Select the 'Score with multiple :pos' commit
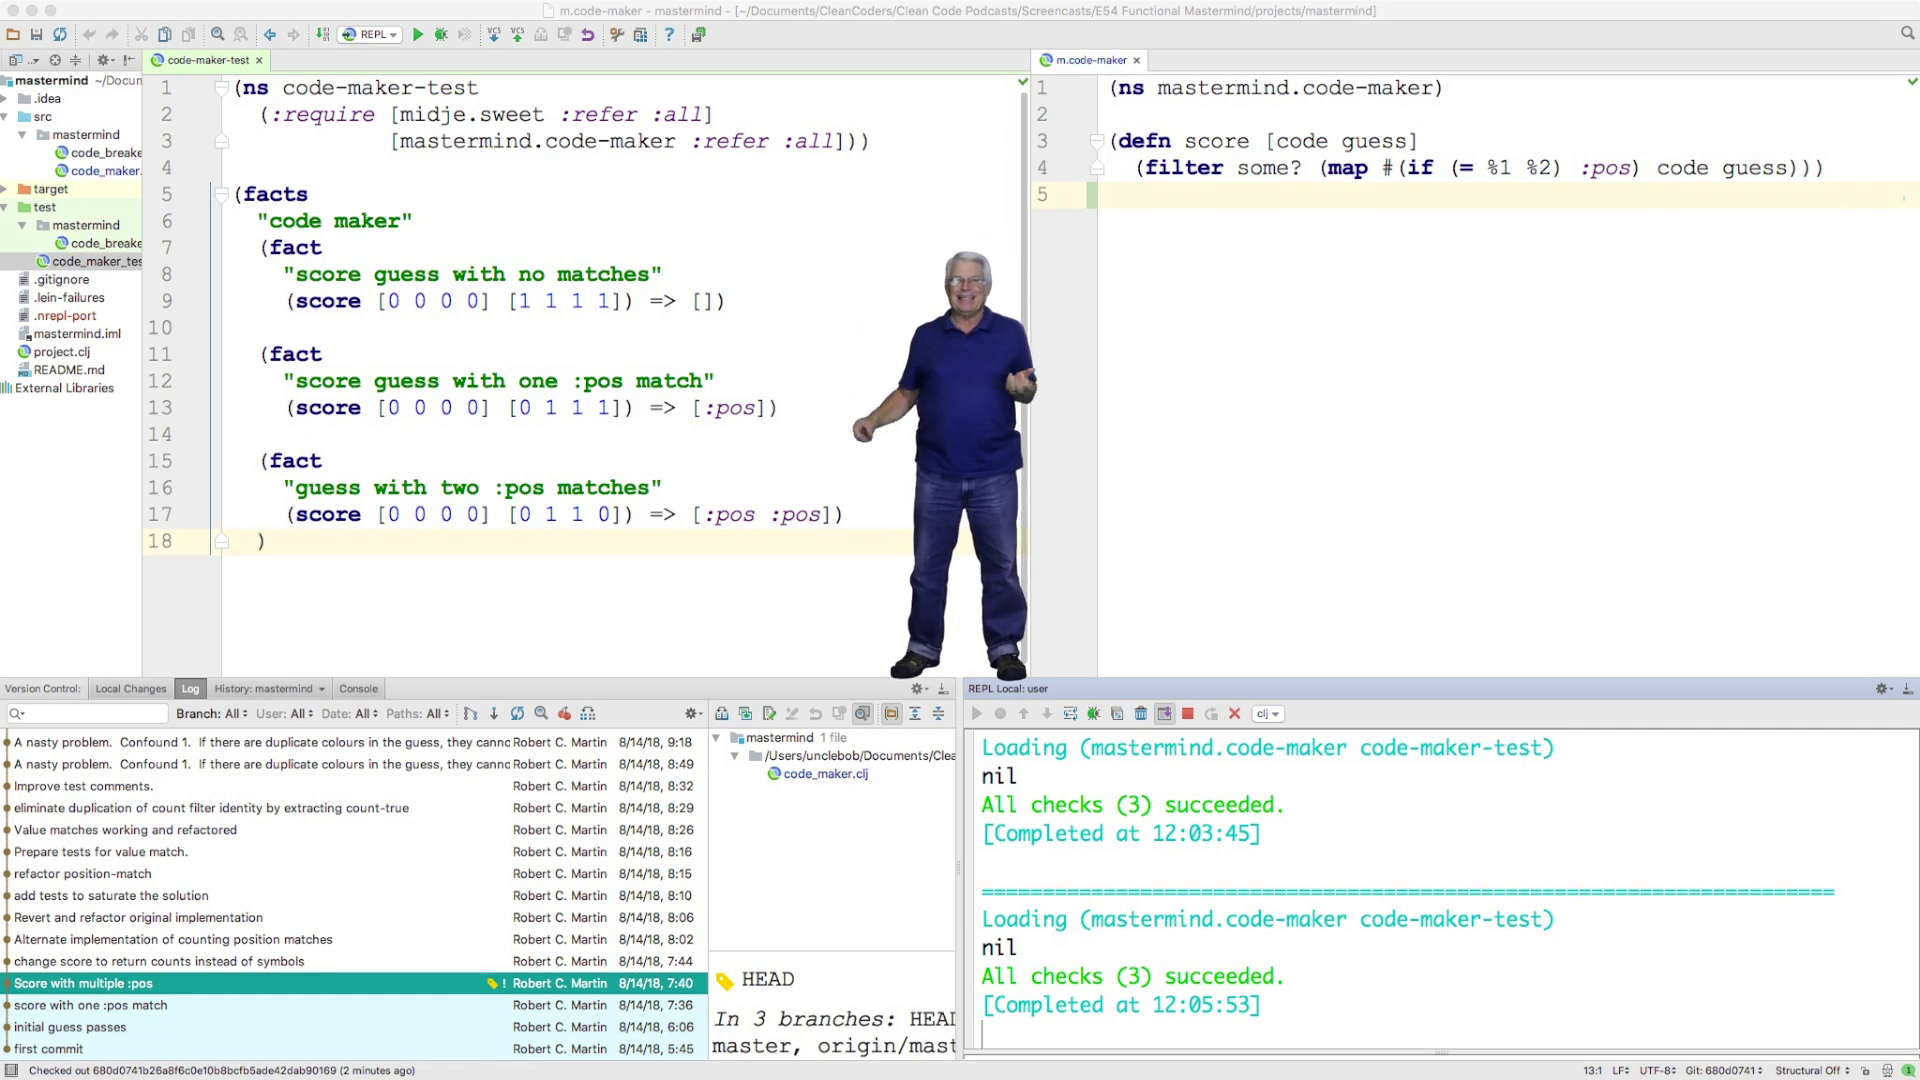This screenshot has height=1080, width=1920. pyautogui.click(x=354, y=984)
